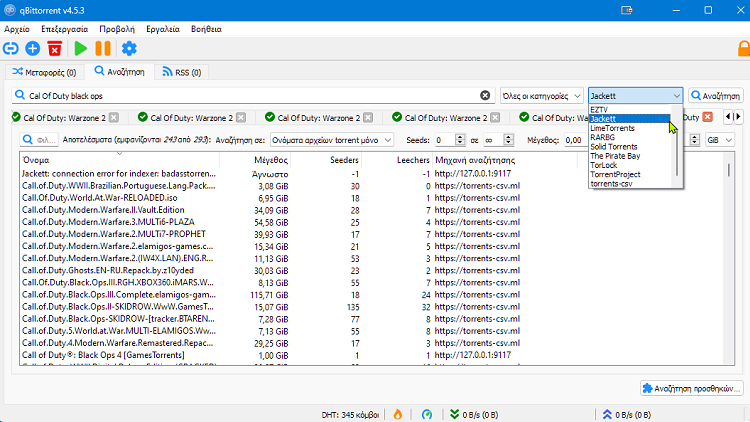Select Call.of.Duty.Modern.Warfare.II.Vault.Edition result
The height and width of the screenshot is (422, 750).
103,210
